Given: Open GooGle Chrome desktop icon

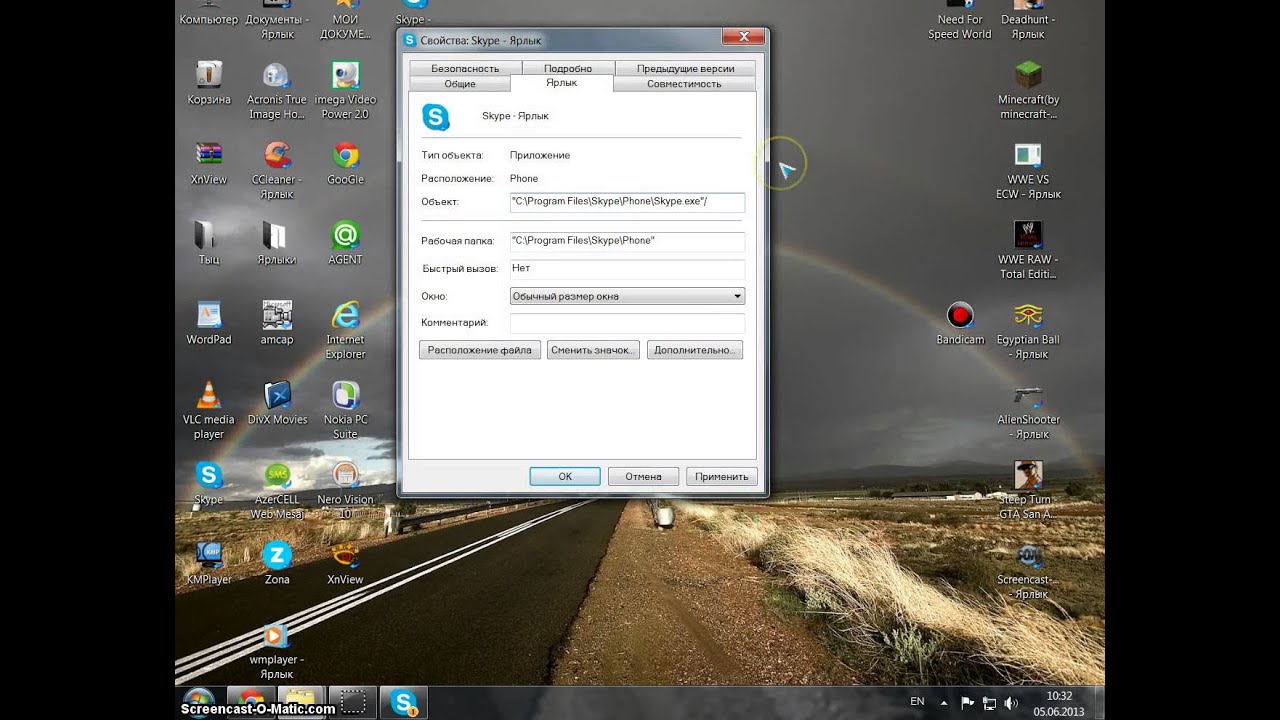Looking at the screenshot, I should [345, 164].
